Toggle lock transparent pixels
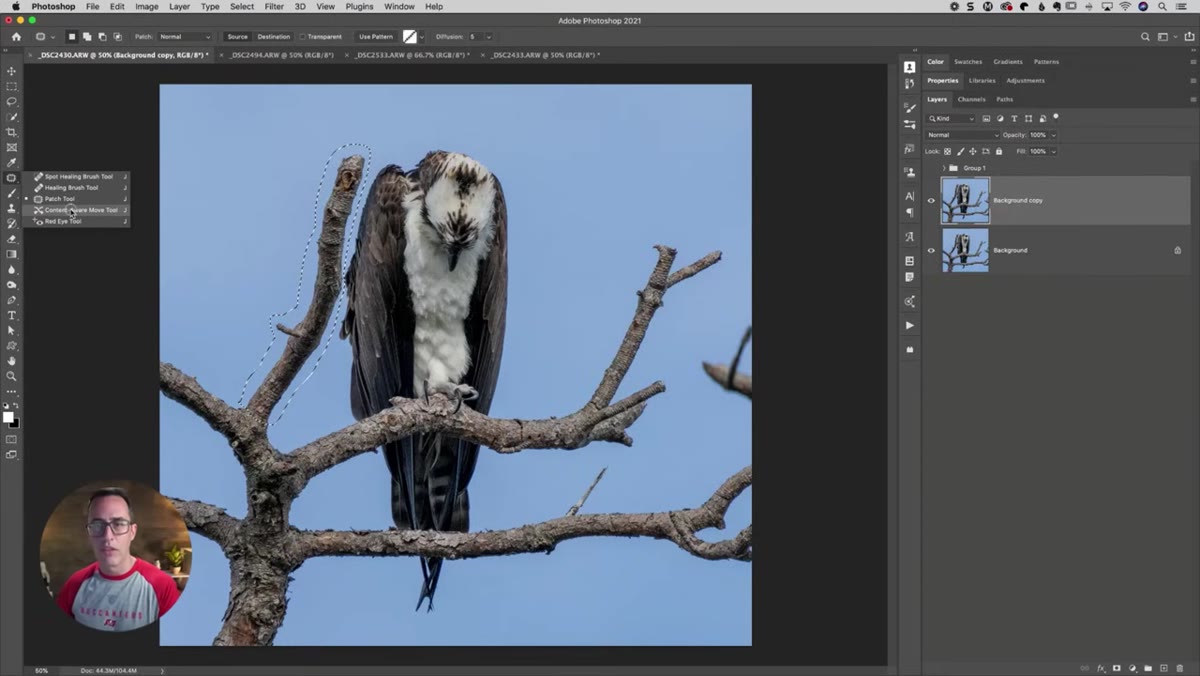Image resolution: width=1200 pixels, height=676 pixels. coord(948,151)
